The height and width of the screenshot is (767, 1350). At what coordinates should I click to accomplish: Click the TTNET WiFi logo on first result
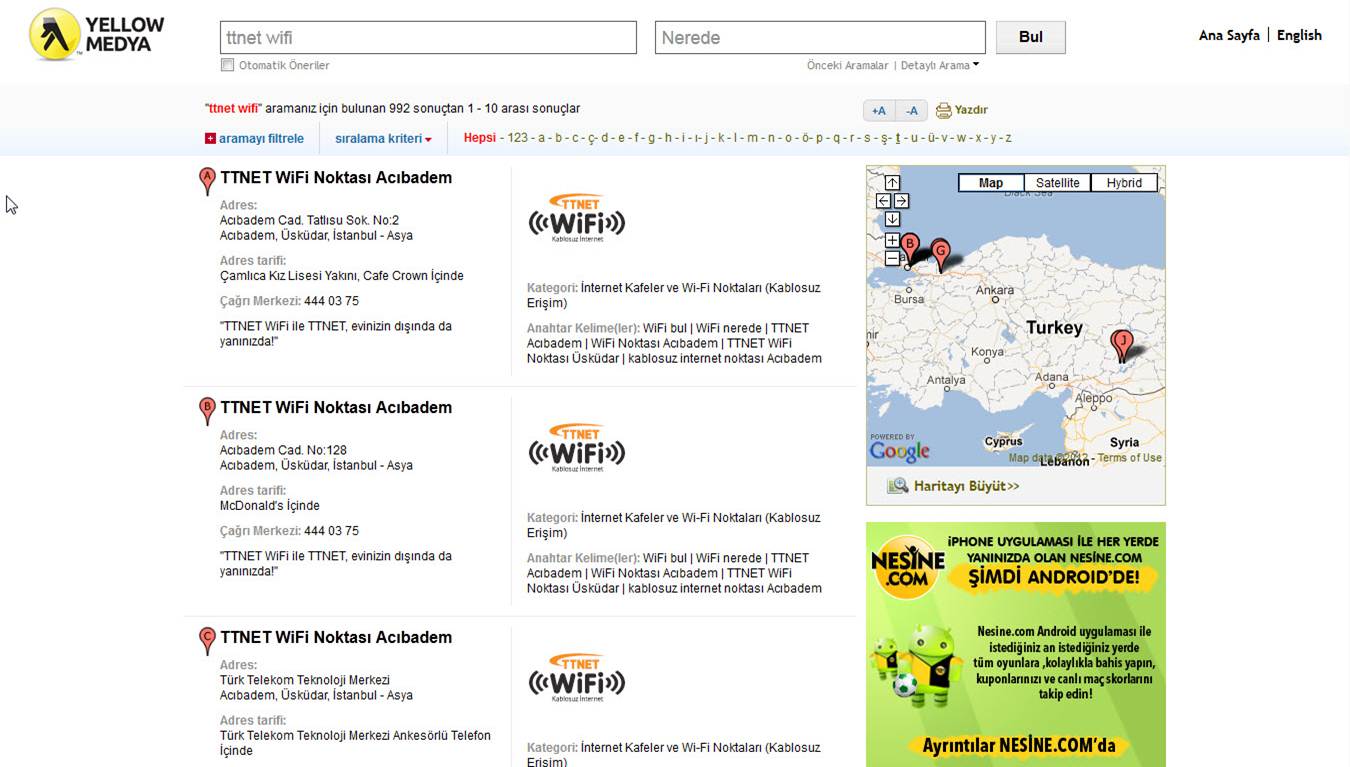577,216
